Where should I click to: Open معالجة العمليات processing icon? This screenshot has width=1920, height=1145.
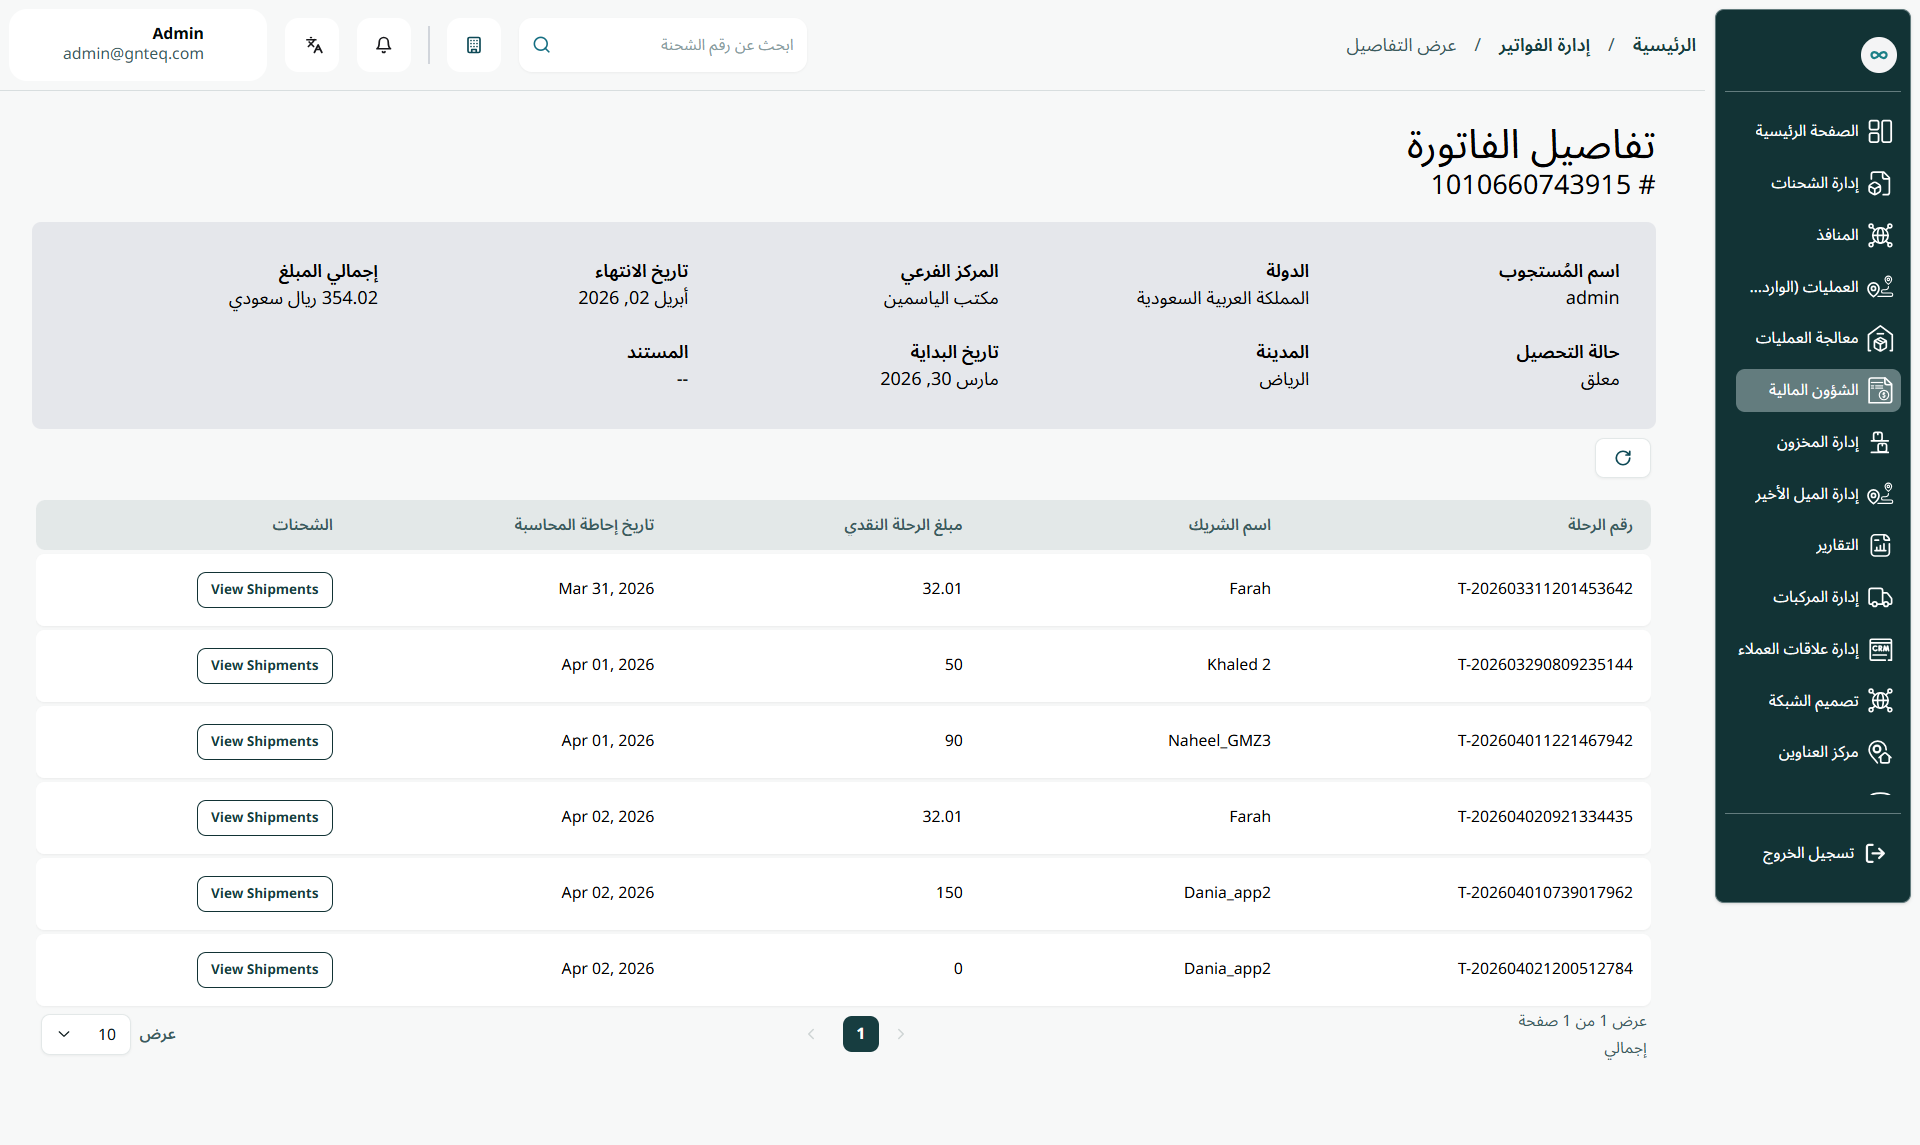click(x=1880, y=339)
